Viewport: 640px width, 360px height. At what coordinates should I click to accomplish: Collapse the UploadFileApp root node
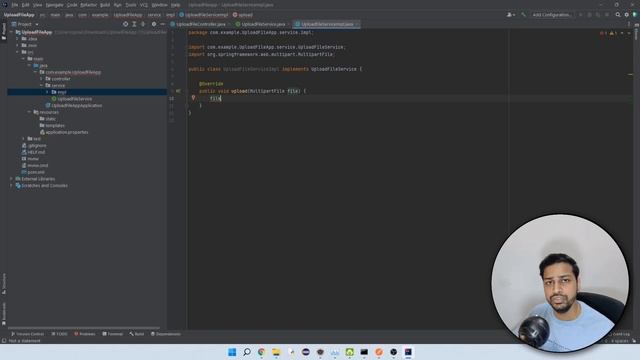[x=11, y=32]
